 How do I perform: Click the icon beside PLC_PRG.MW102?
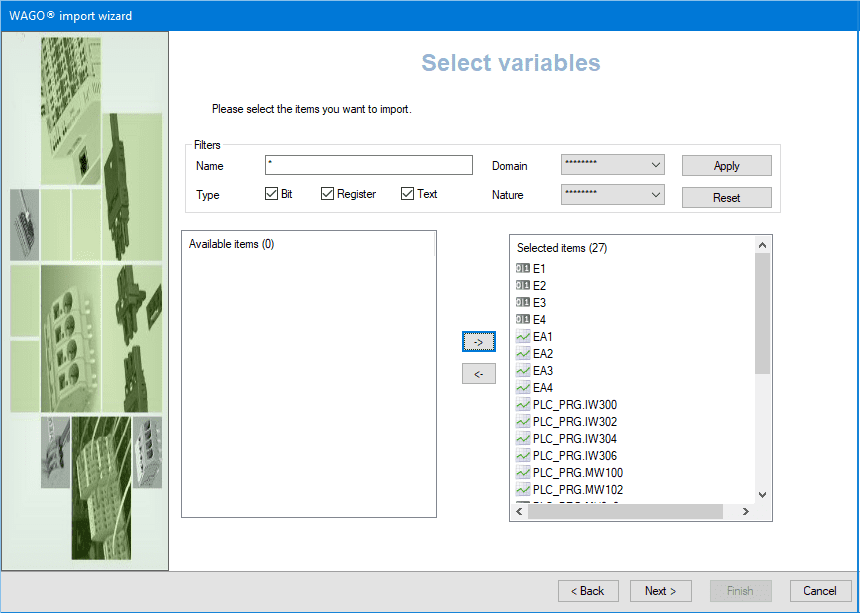click(523, 490)
